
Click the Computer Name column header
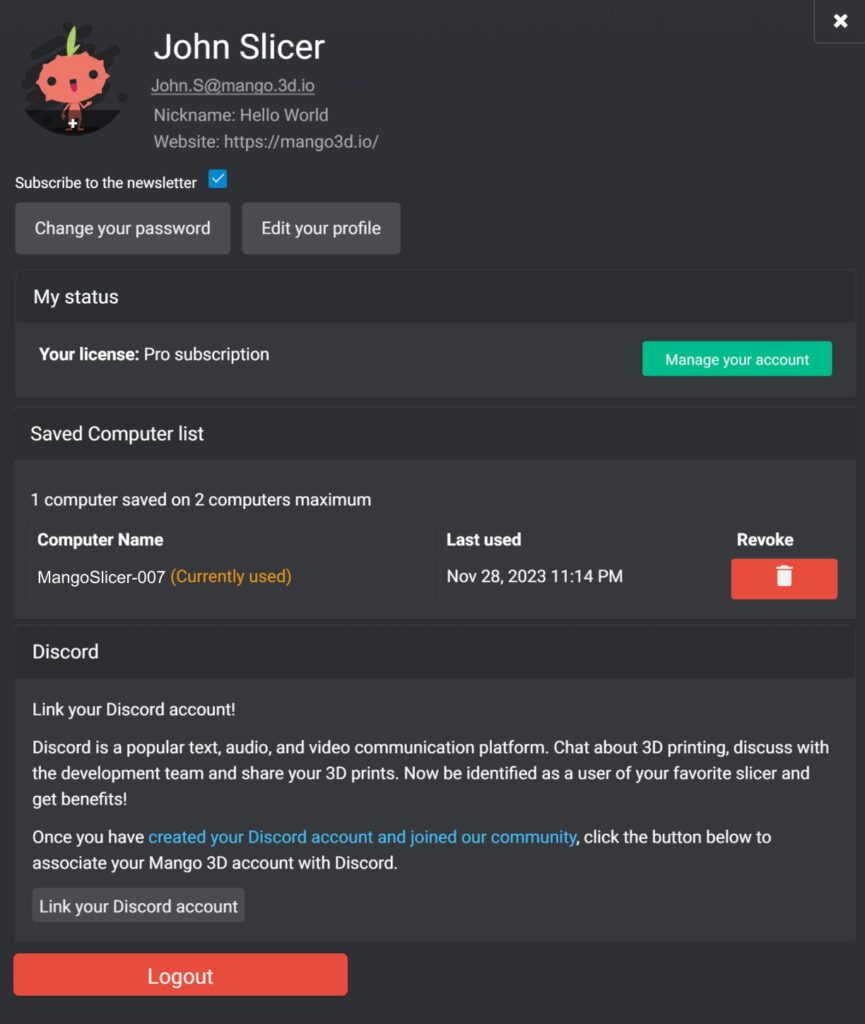click(100, 540)
